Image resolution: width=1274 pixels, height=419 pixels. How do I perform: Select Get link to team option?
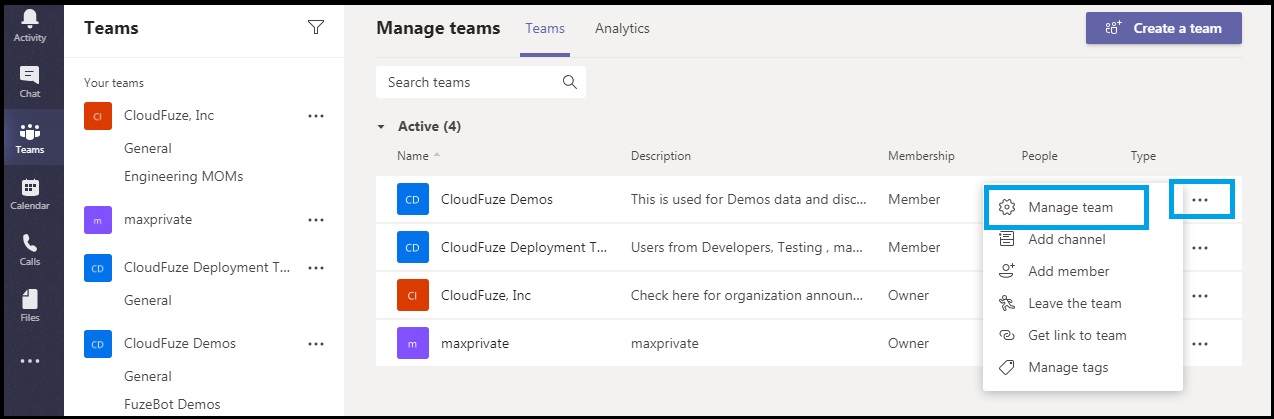[1077, 335]
